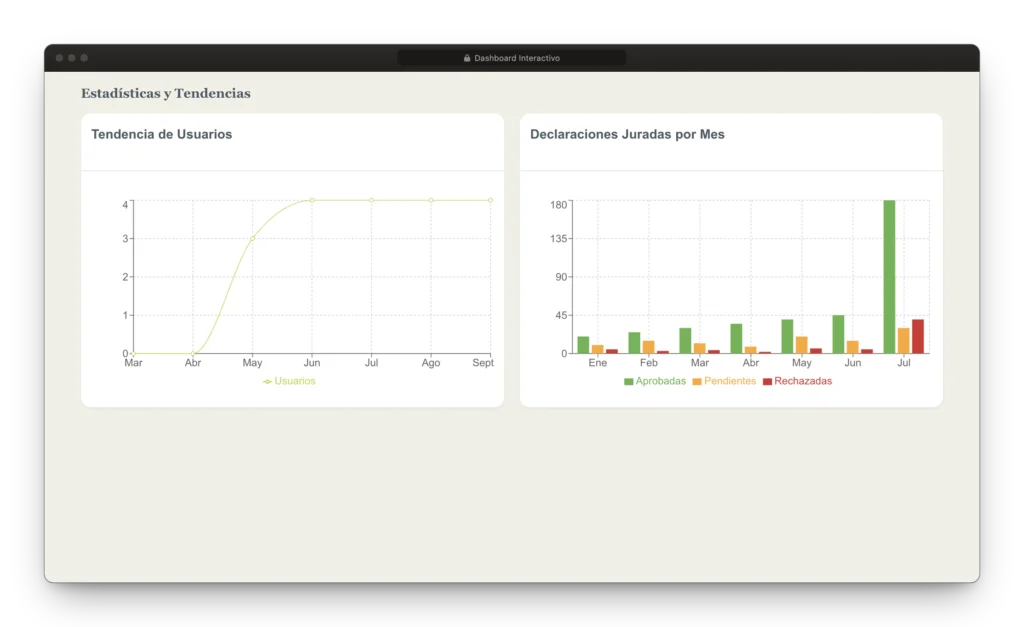
Task: Click the Usuarios legend line marker icon
Action: [267, 381]
